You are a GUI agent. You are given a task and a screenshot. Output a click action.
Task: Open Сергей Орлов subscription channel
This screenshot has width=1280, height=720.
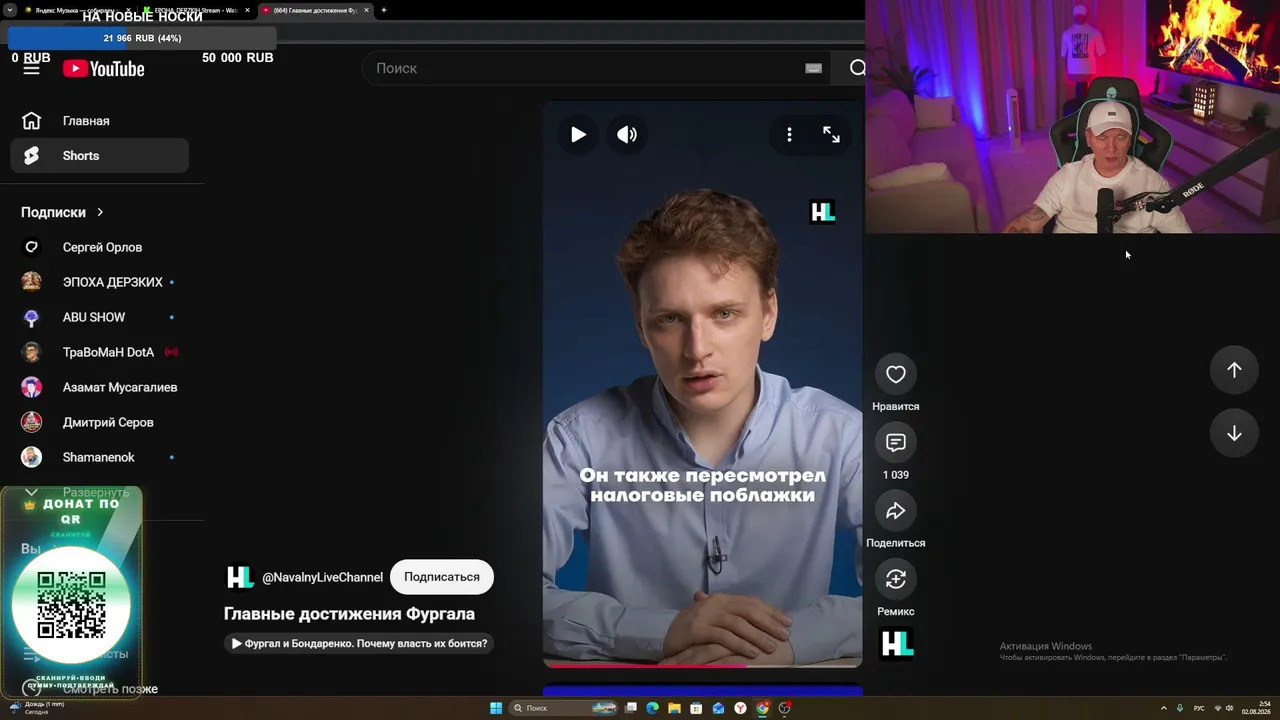(99, 247)
